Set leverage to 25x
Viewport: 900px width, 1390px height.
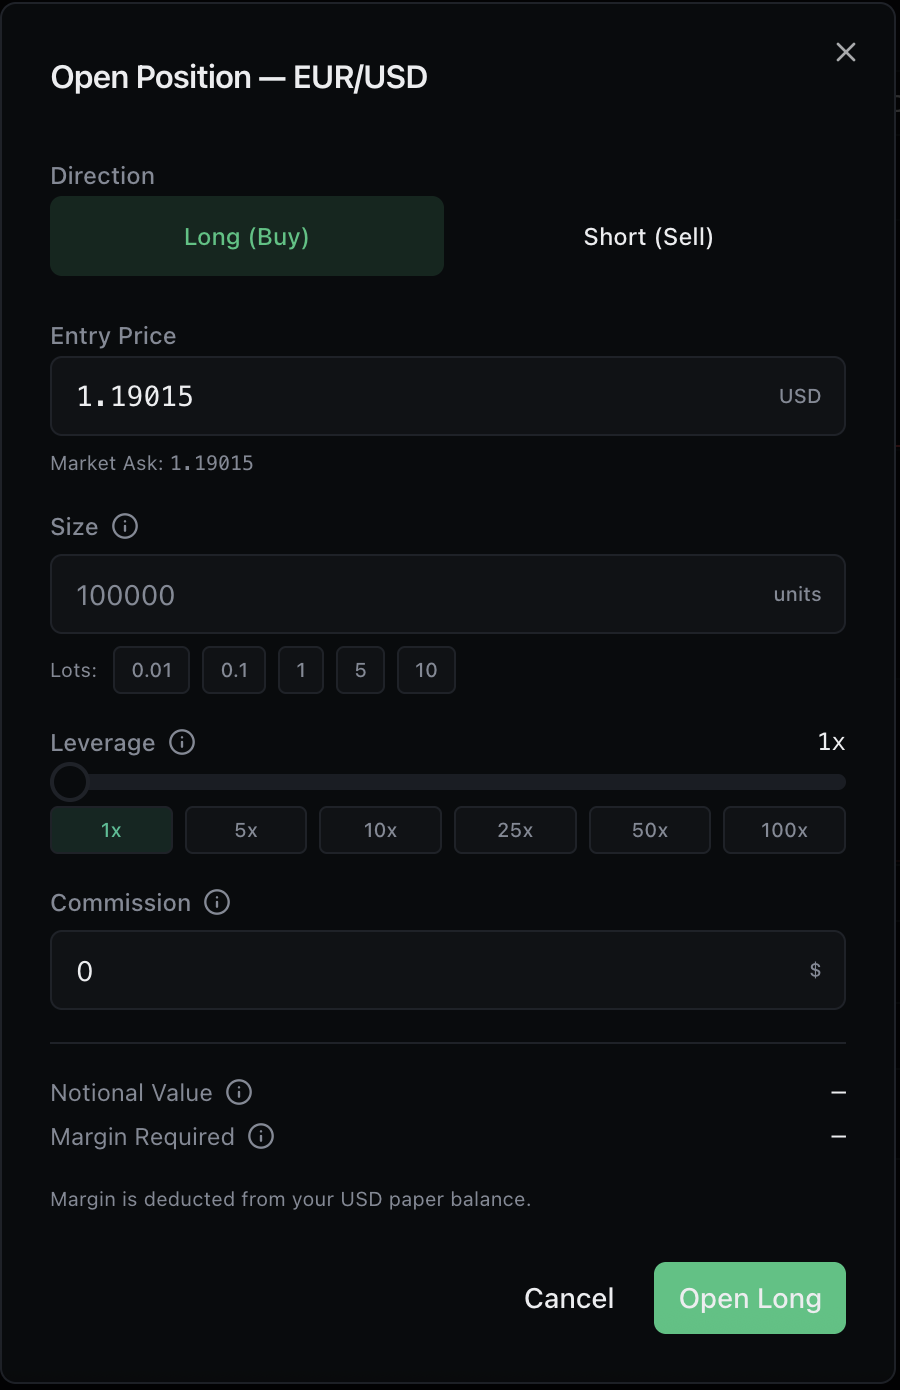[x=514, y=830]
